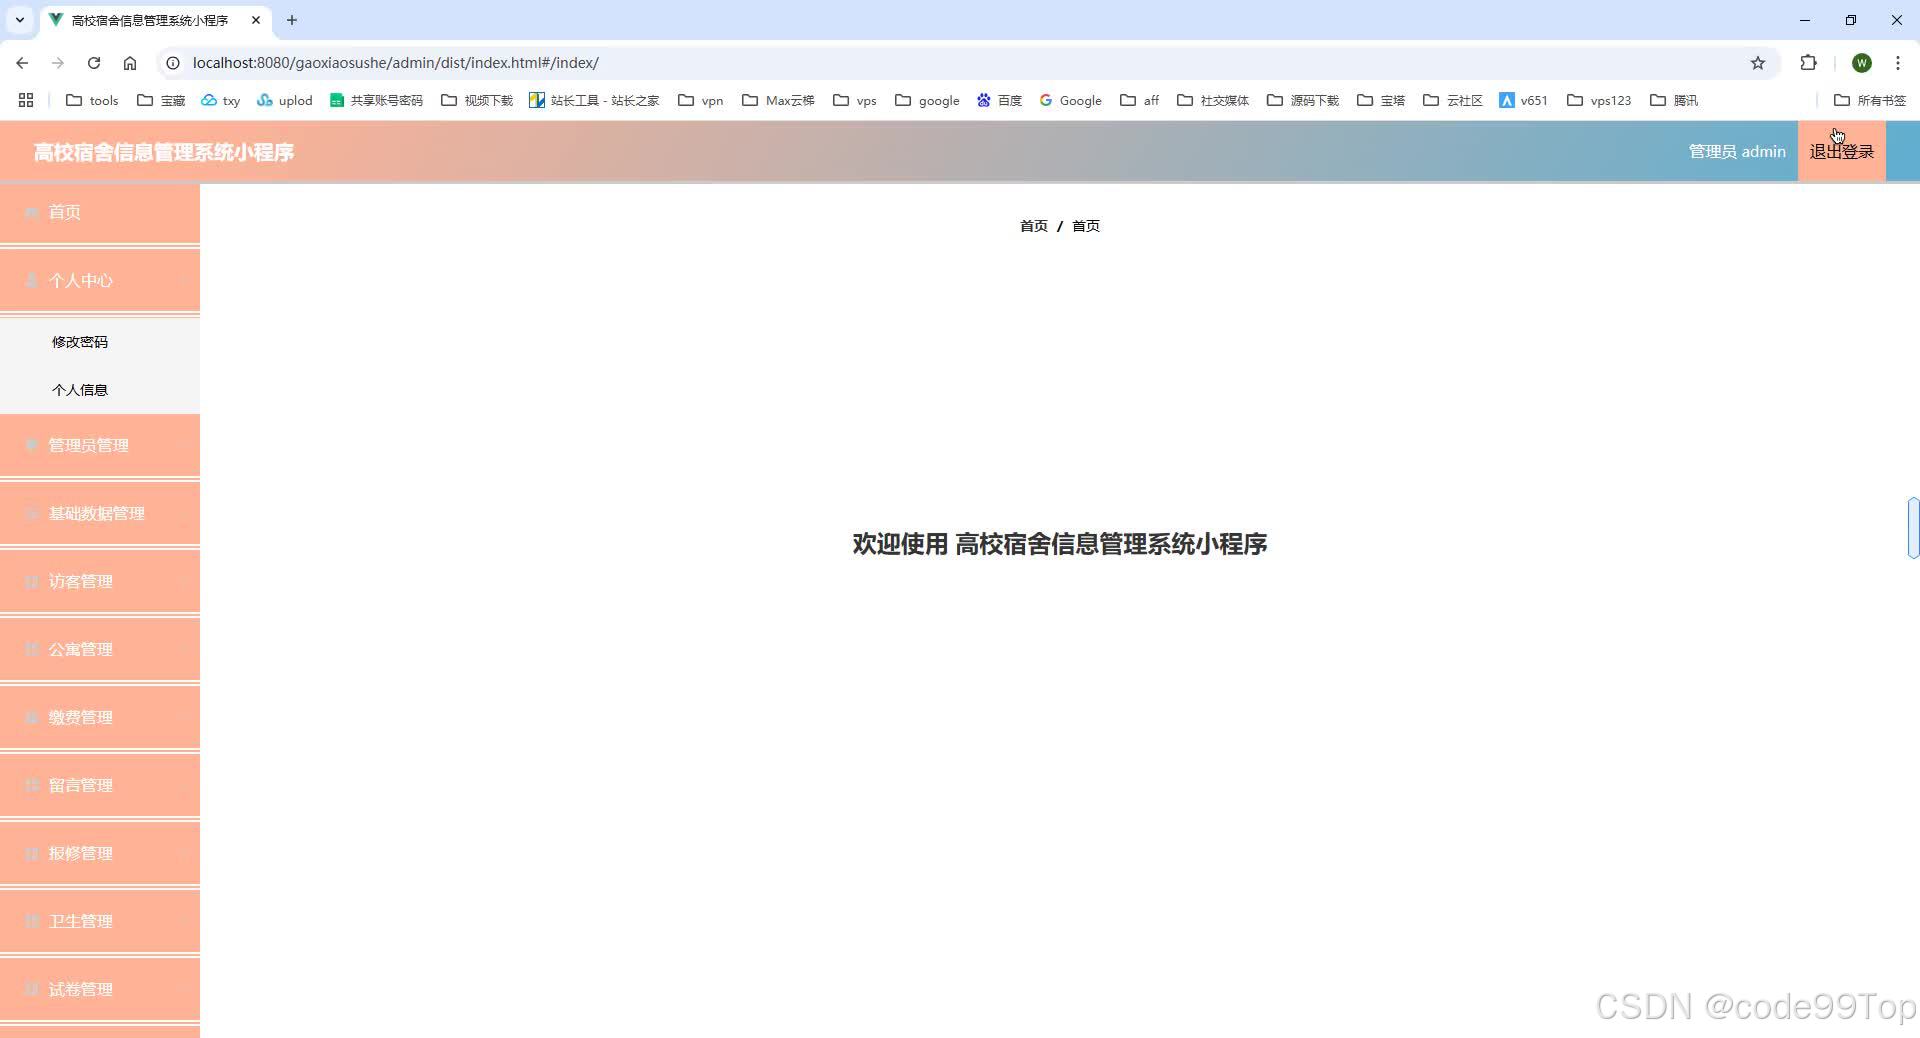Click the 退出登录 logout button
This screenshot has width=1920, height=1038.
coord(1841,152)
